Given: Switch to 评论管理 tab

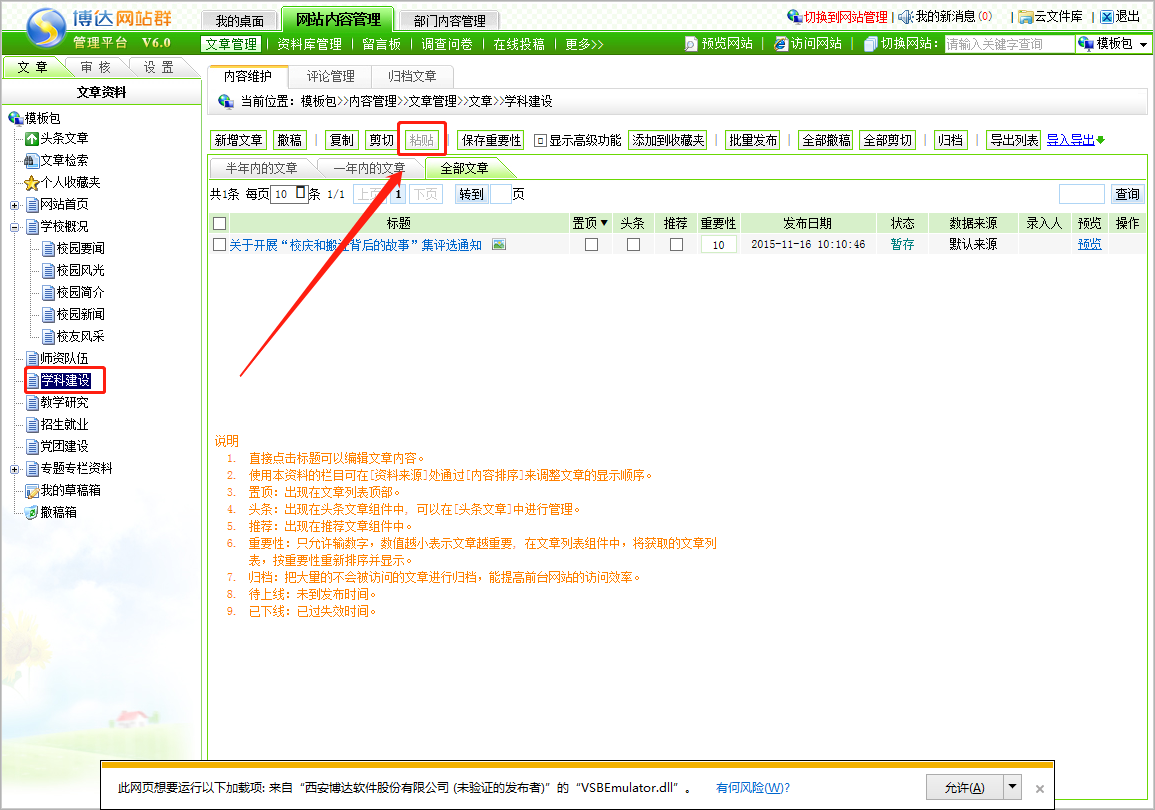Looking at the screenshot, I should (x=330, y=77).
